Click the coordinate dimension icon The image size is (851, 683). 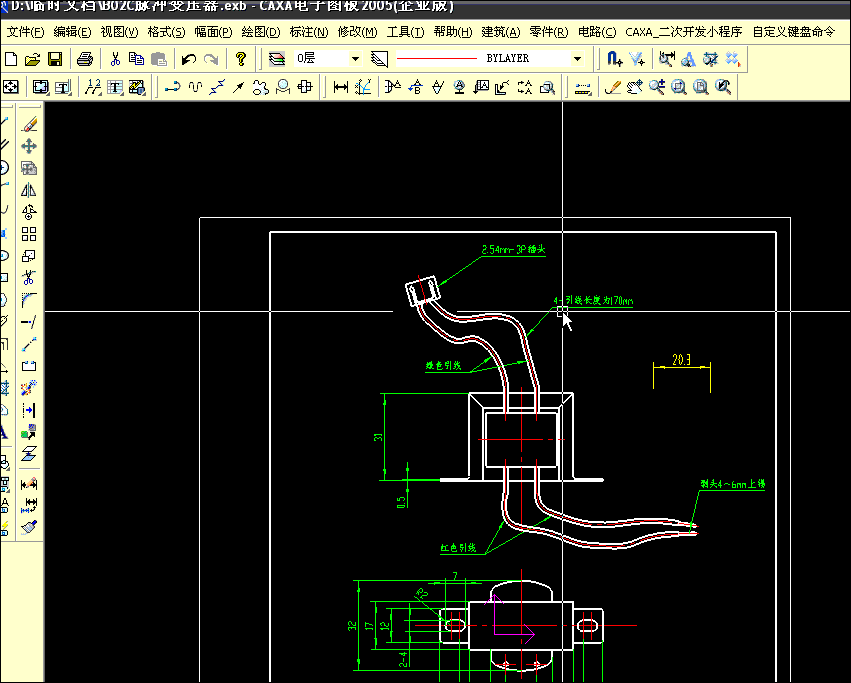point(363,87)
